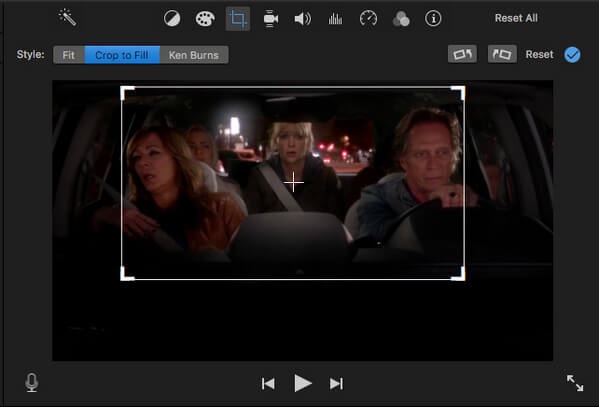Choose the Ken Burns style

194,55
